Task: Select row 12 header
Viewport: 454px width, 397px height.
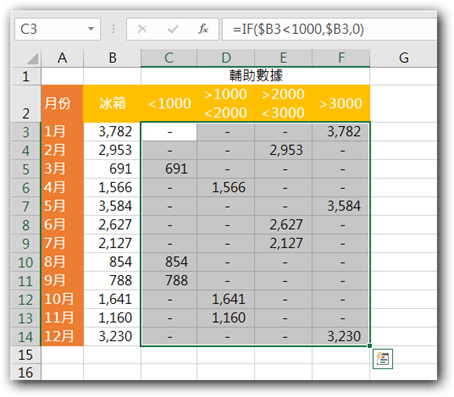Action: click(26, 299)
